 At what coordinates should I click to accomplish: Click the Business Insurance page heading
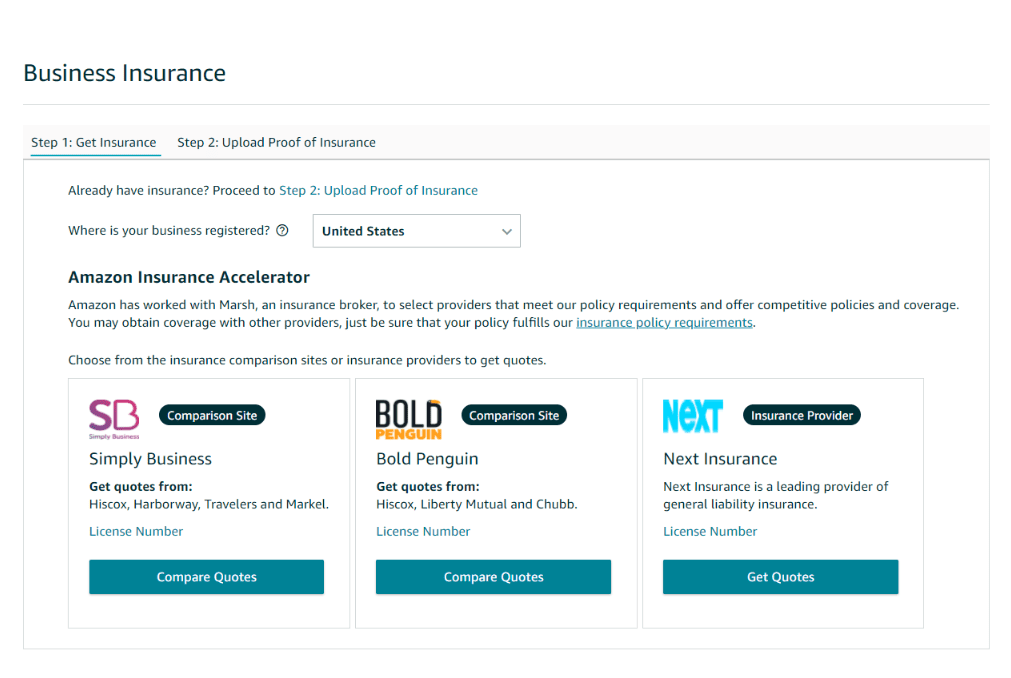[x=124, y=73]
